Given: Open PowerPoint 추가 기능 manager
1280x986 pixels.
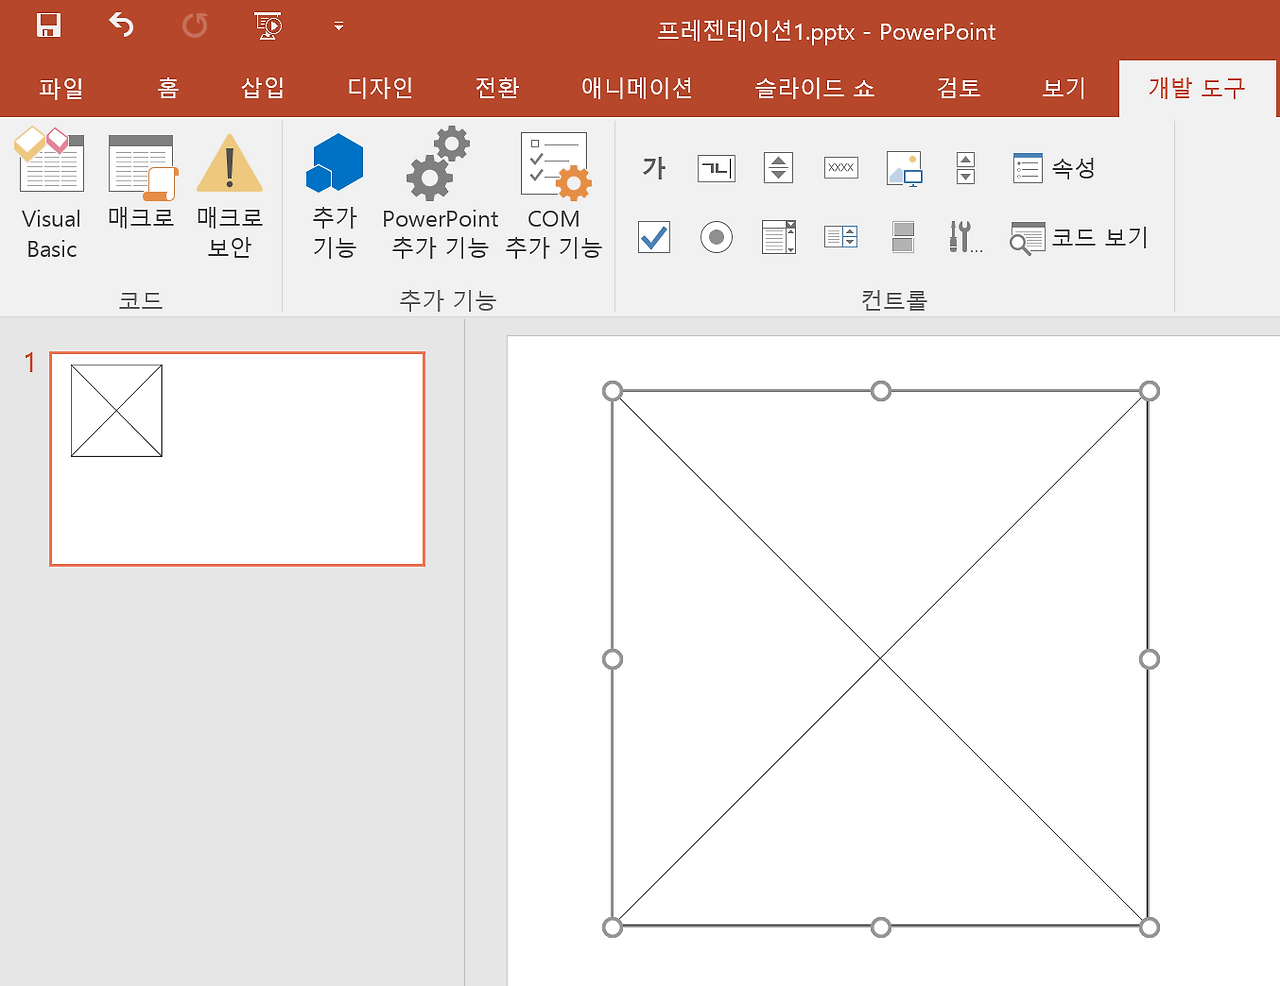Looking at the screenshot, I should [440, 194].
